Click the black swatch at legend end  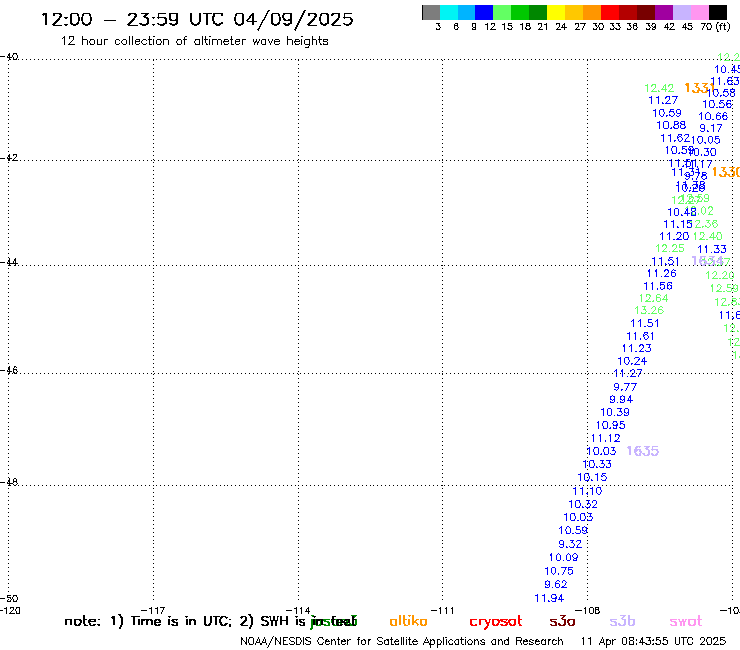(717, 12)
